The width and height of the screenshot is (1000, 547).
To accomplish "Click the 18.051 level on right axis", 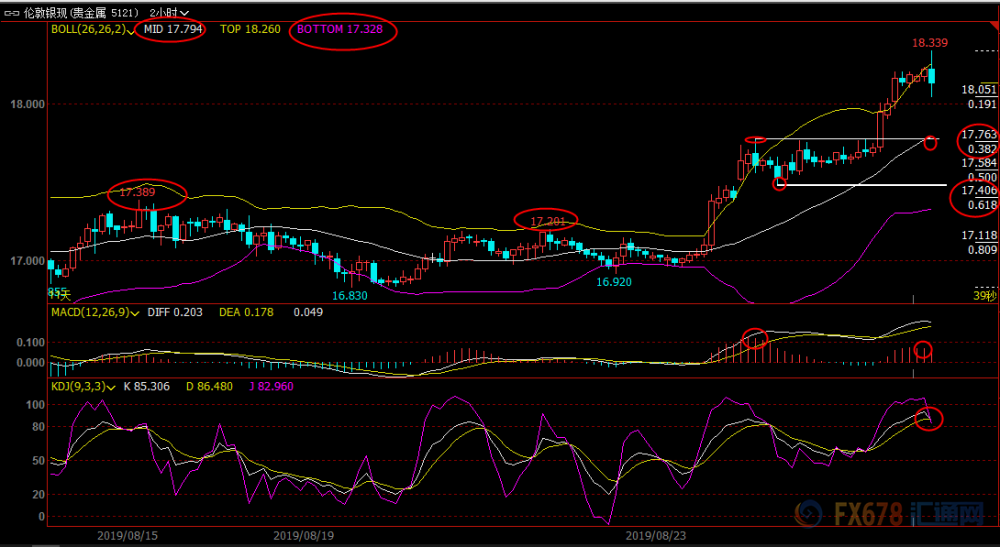I will coord(979,90).
